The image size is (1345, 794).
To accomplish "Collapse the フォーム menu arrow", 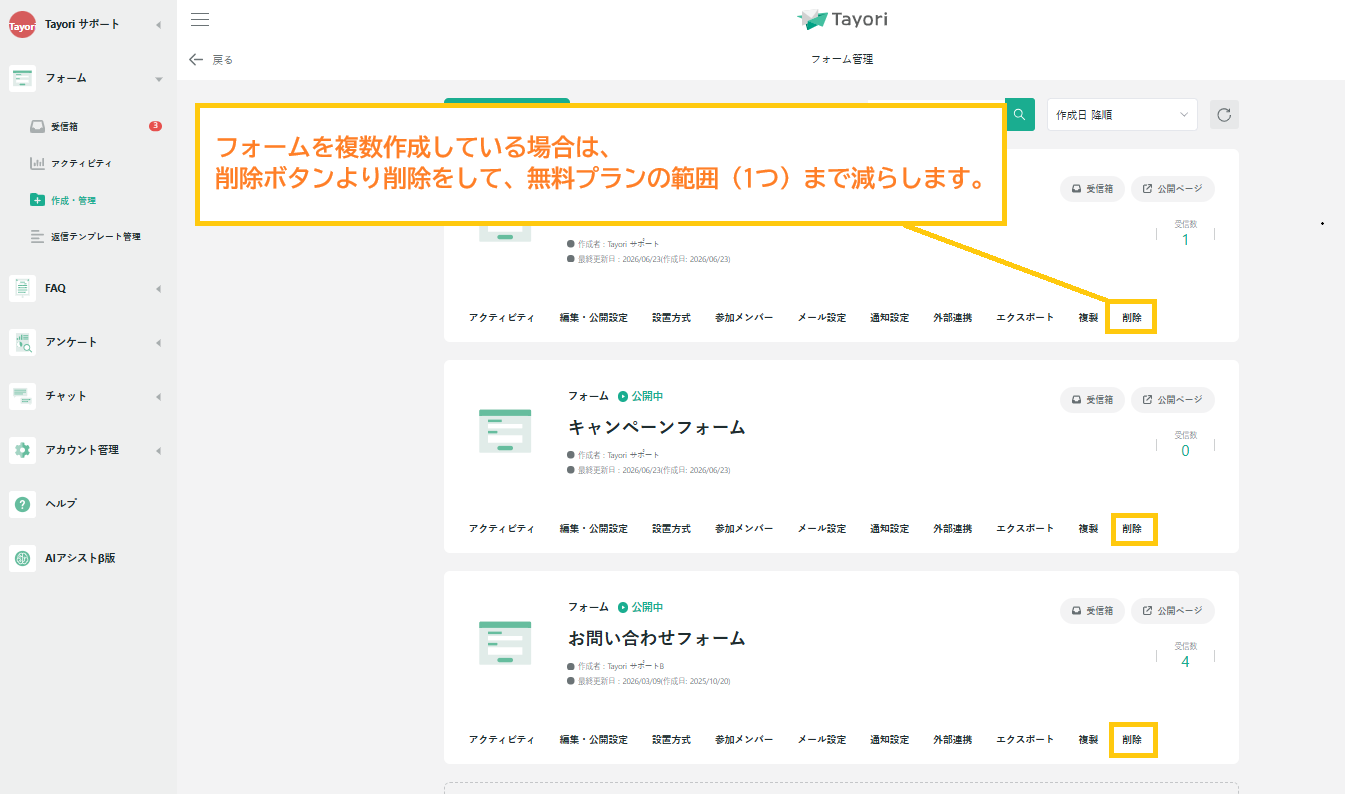I will (159, 79).
